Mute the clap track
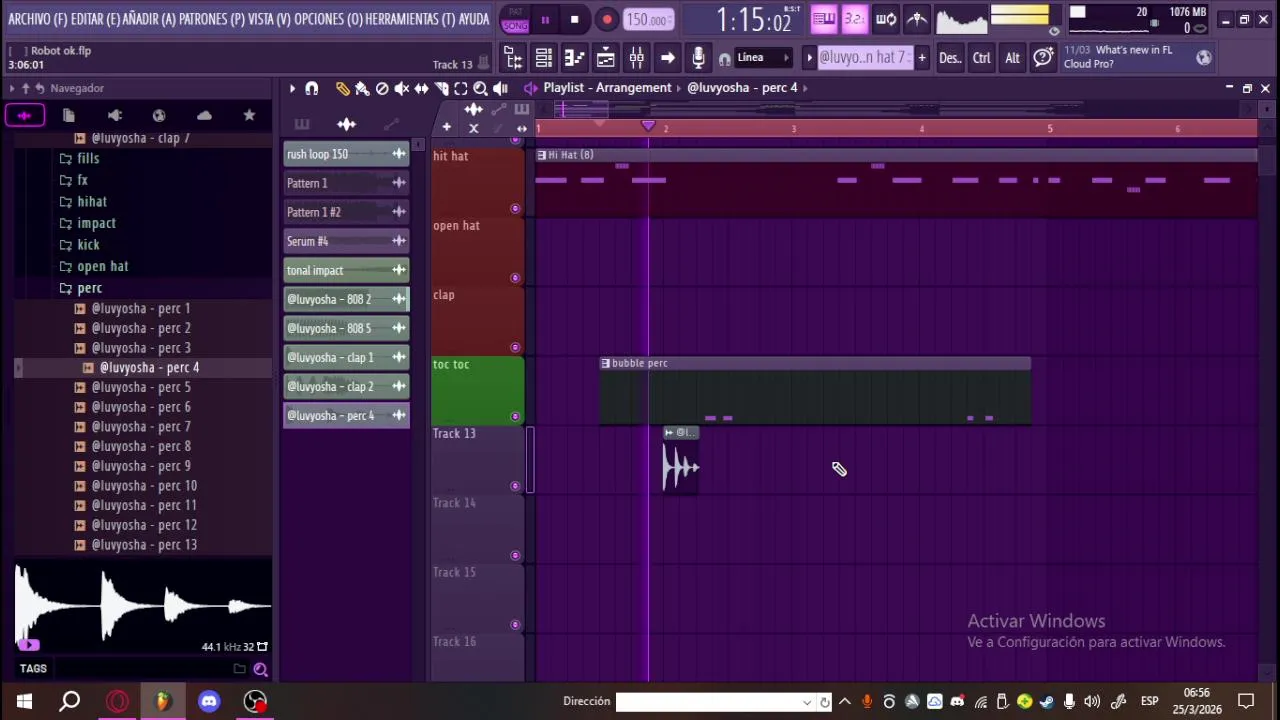The image size is (1280, 720). 516,347
